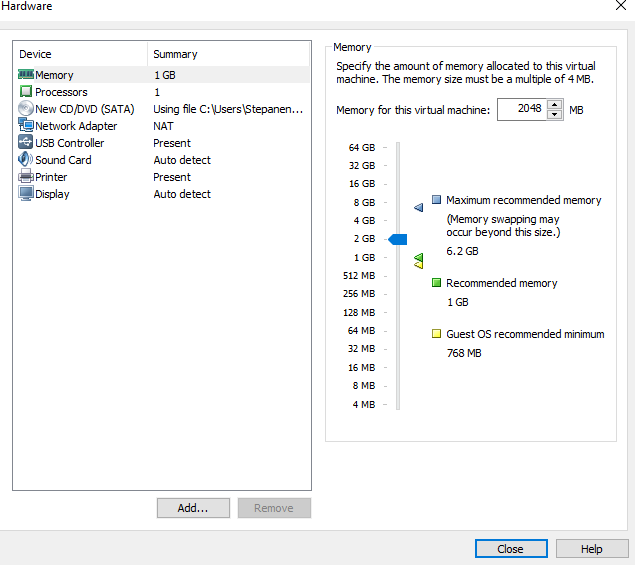The width and height of the screenshot is (635, 565).
Task: Click the 768 MB guest minimum value
Action: point(464,353)
